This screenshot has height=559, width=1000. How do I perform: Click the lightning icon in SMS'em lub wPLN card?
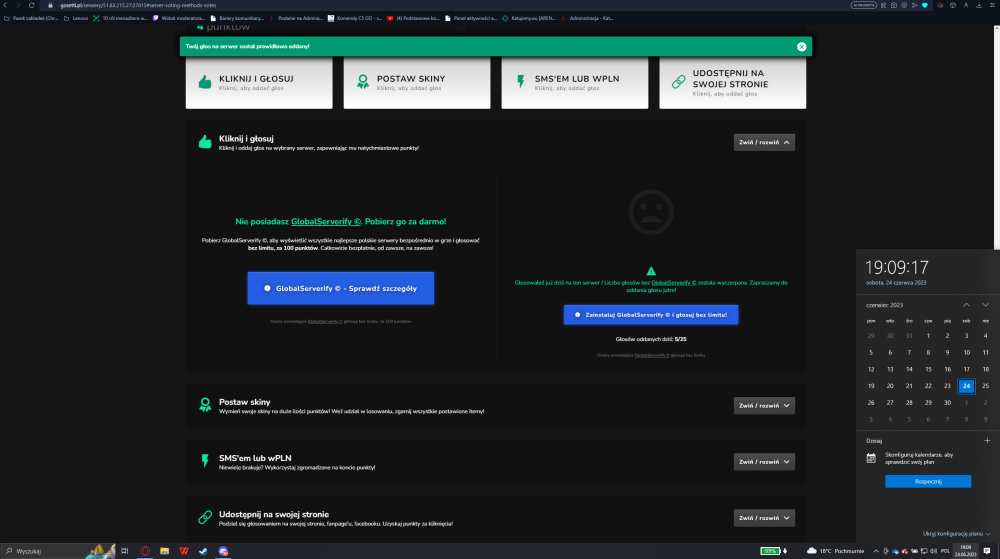tap(520, 82)
